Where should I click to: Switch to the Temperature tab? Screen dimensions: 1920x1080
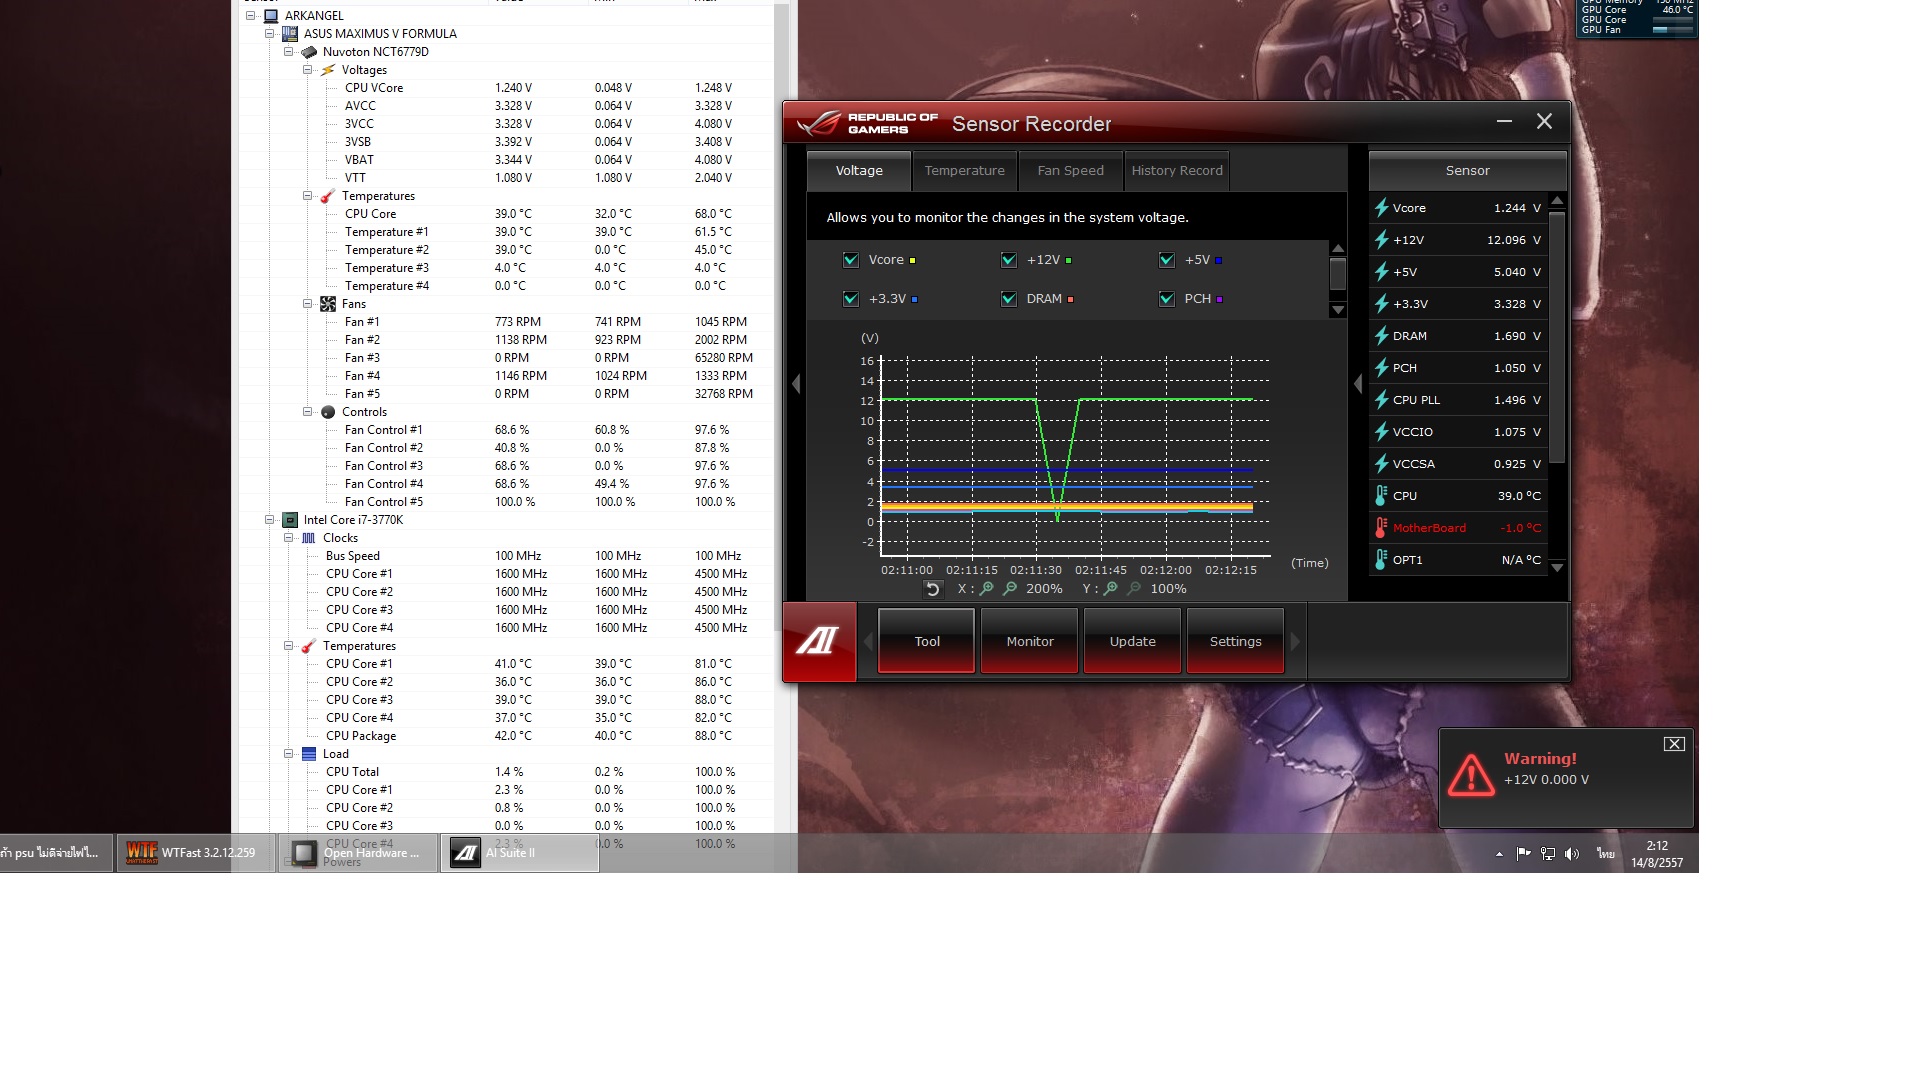tap(964, 171)
